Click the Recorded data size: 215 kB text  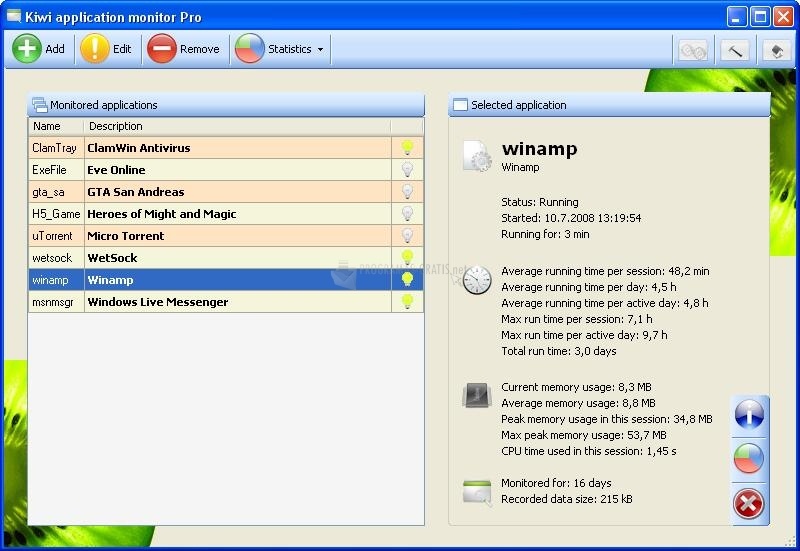[x=566, y=499]
